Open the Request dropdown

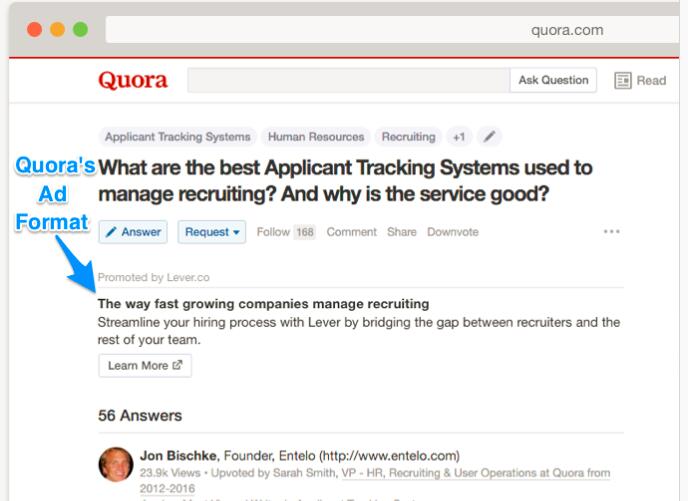coord(211,232)
